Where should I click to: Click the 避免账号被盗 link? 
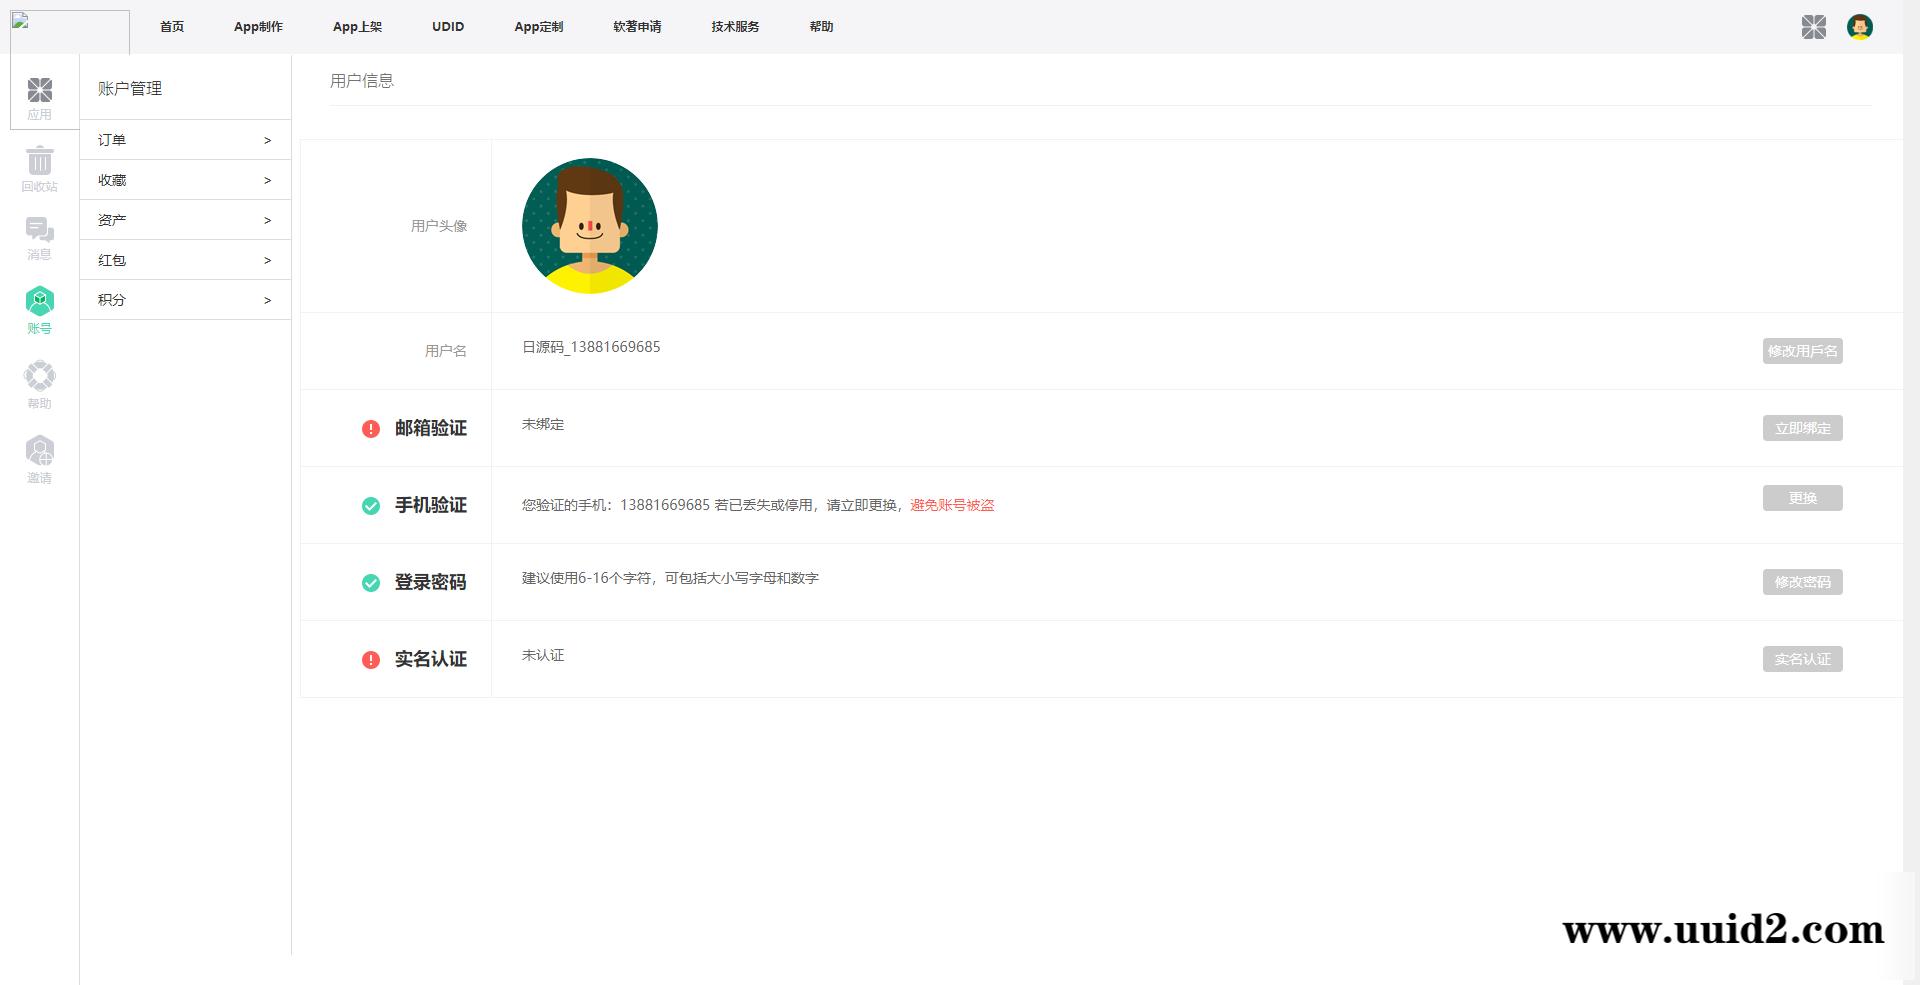pyautogui.click(x=952, y=506)
